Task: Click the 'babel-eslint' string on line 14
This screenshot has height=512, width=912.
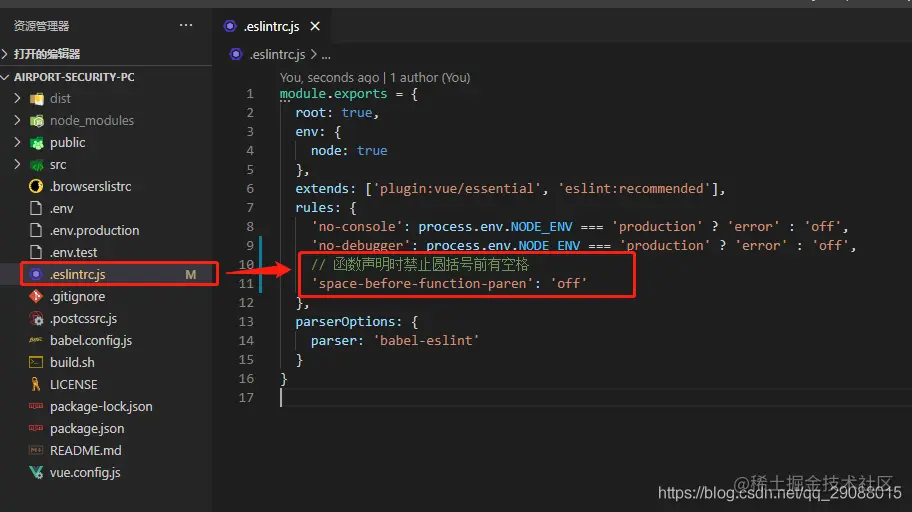Action: (x=426, y=340)
